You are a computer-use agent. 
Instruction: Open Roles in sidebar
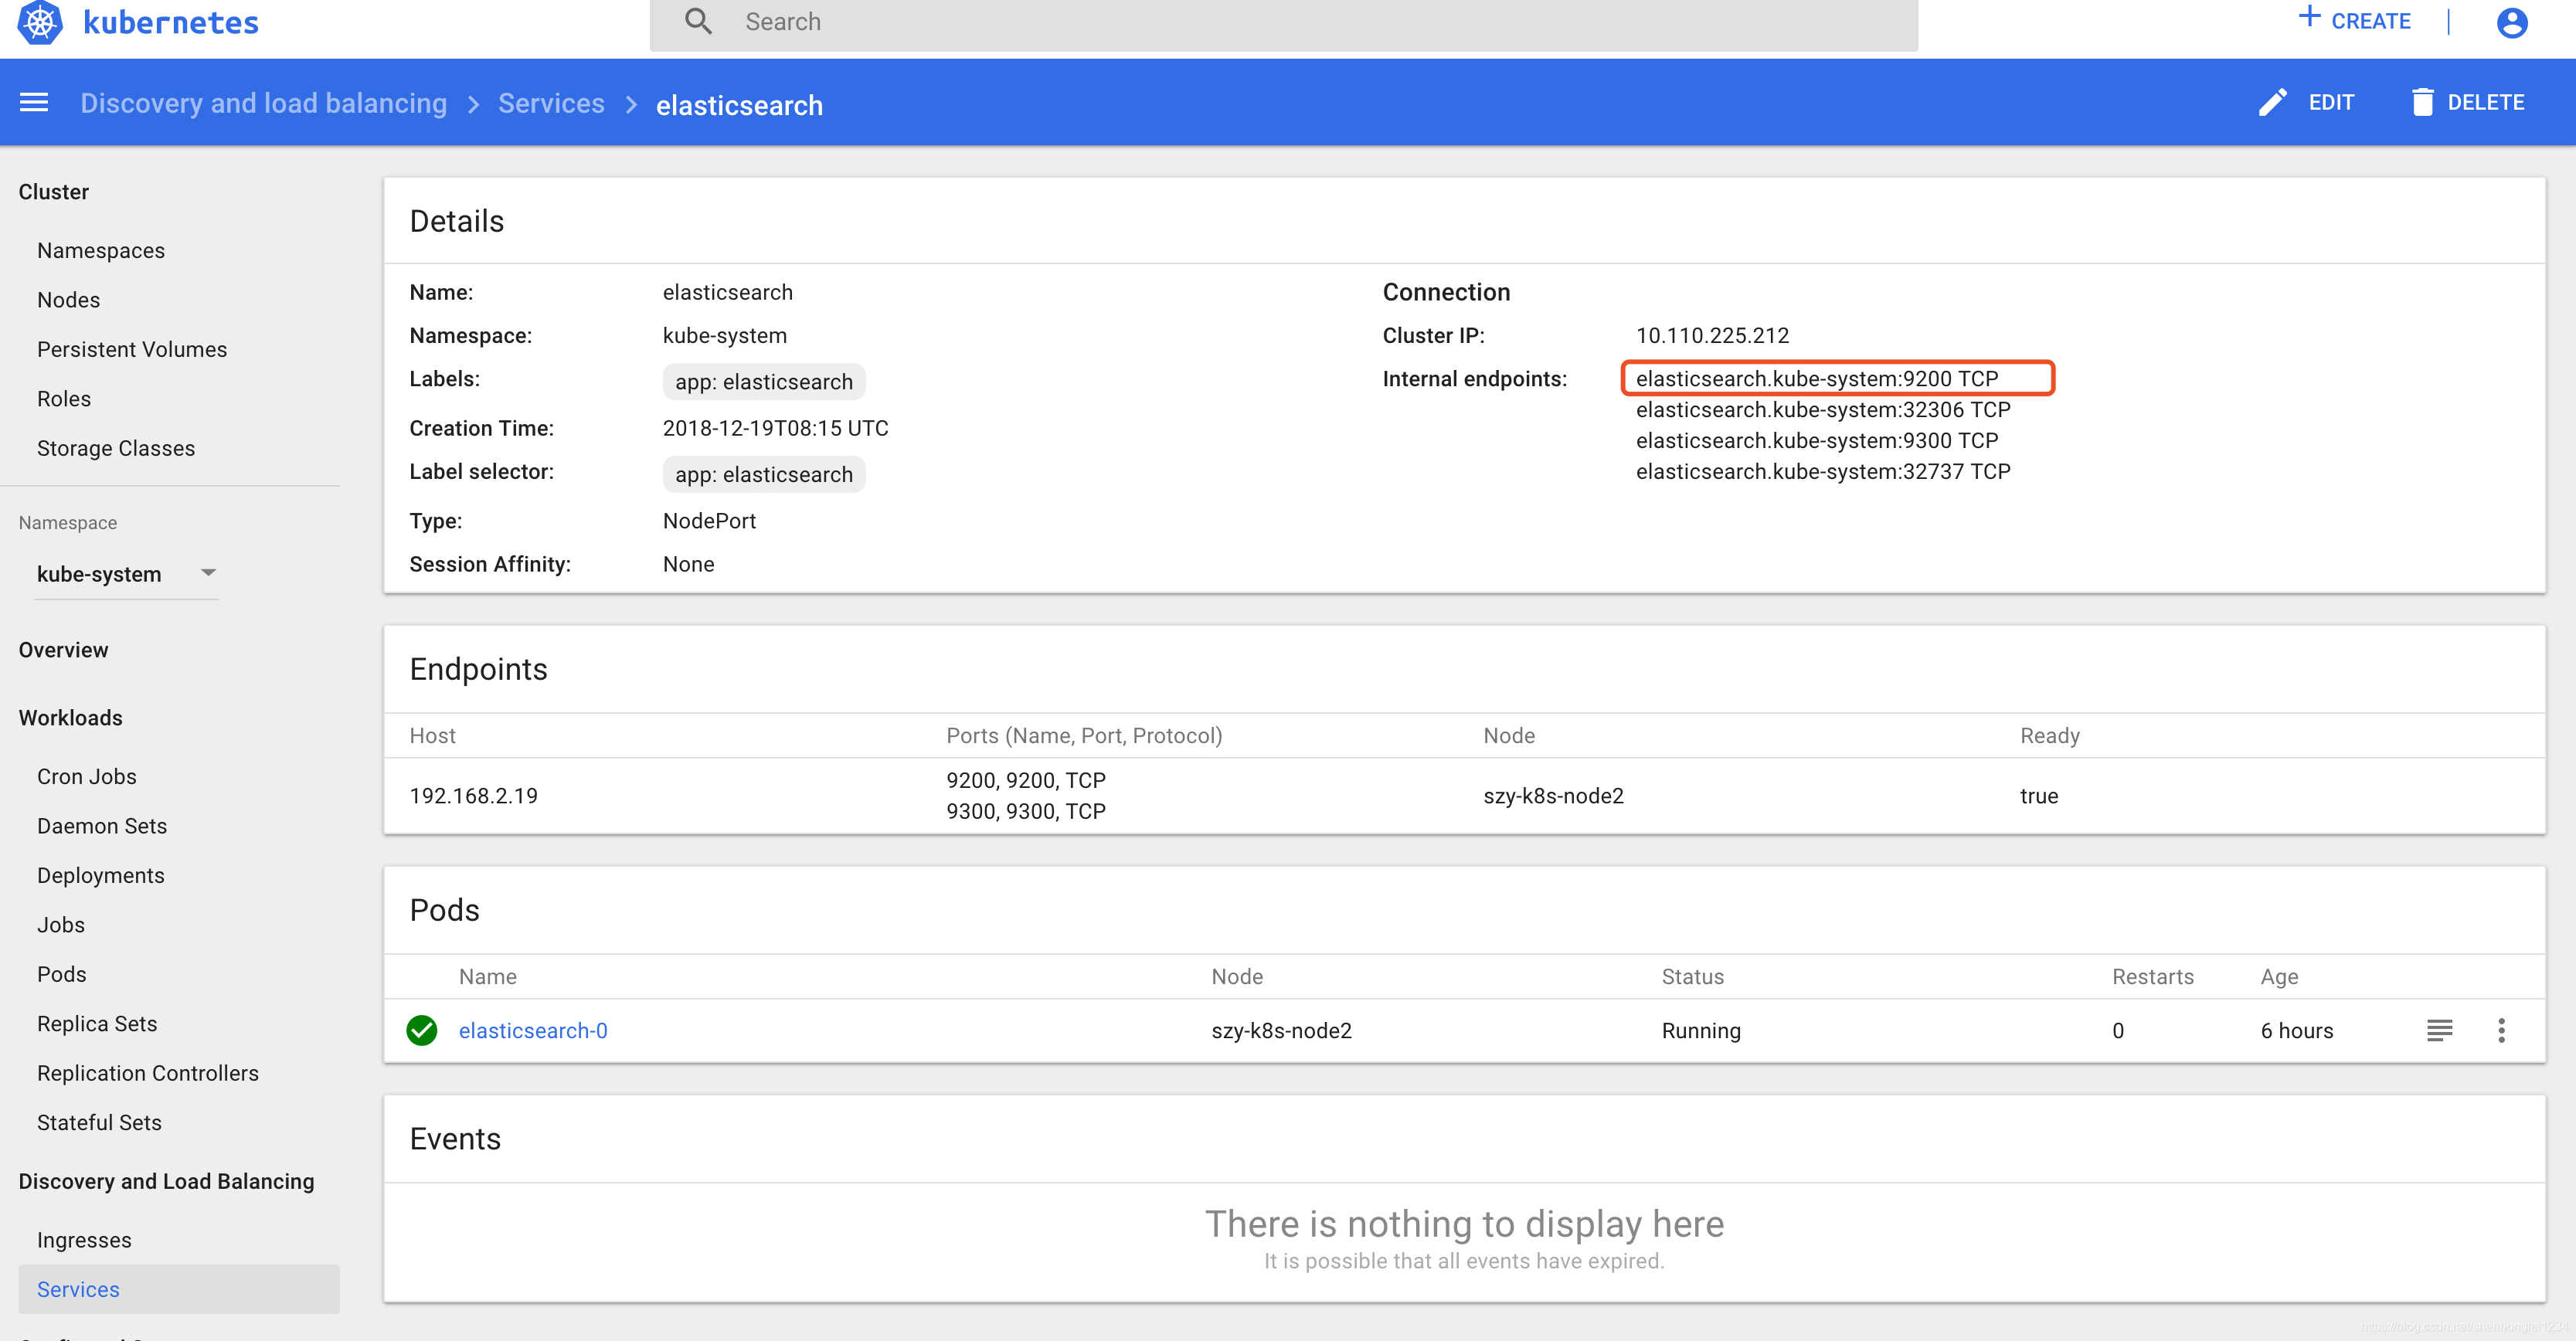pos(64,399)
